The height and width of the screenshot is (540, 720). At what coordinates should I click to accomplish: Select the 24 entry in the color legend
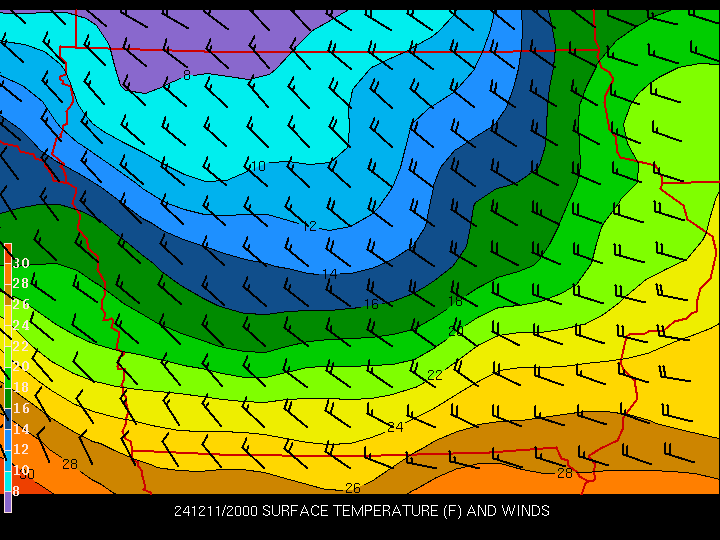[x=20, y=325]
